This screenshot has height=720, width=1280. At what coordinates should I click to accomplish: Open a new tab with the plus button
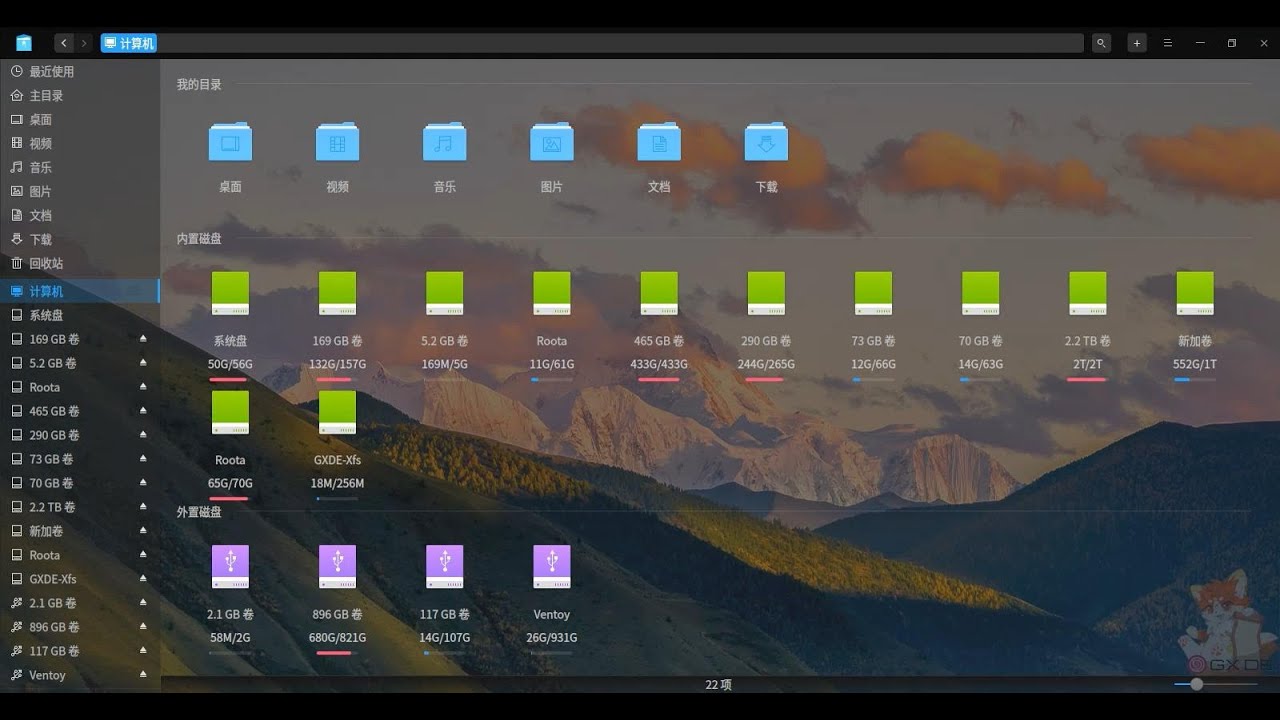click(1137, 43)
